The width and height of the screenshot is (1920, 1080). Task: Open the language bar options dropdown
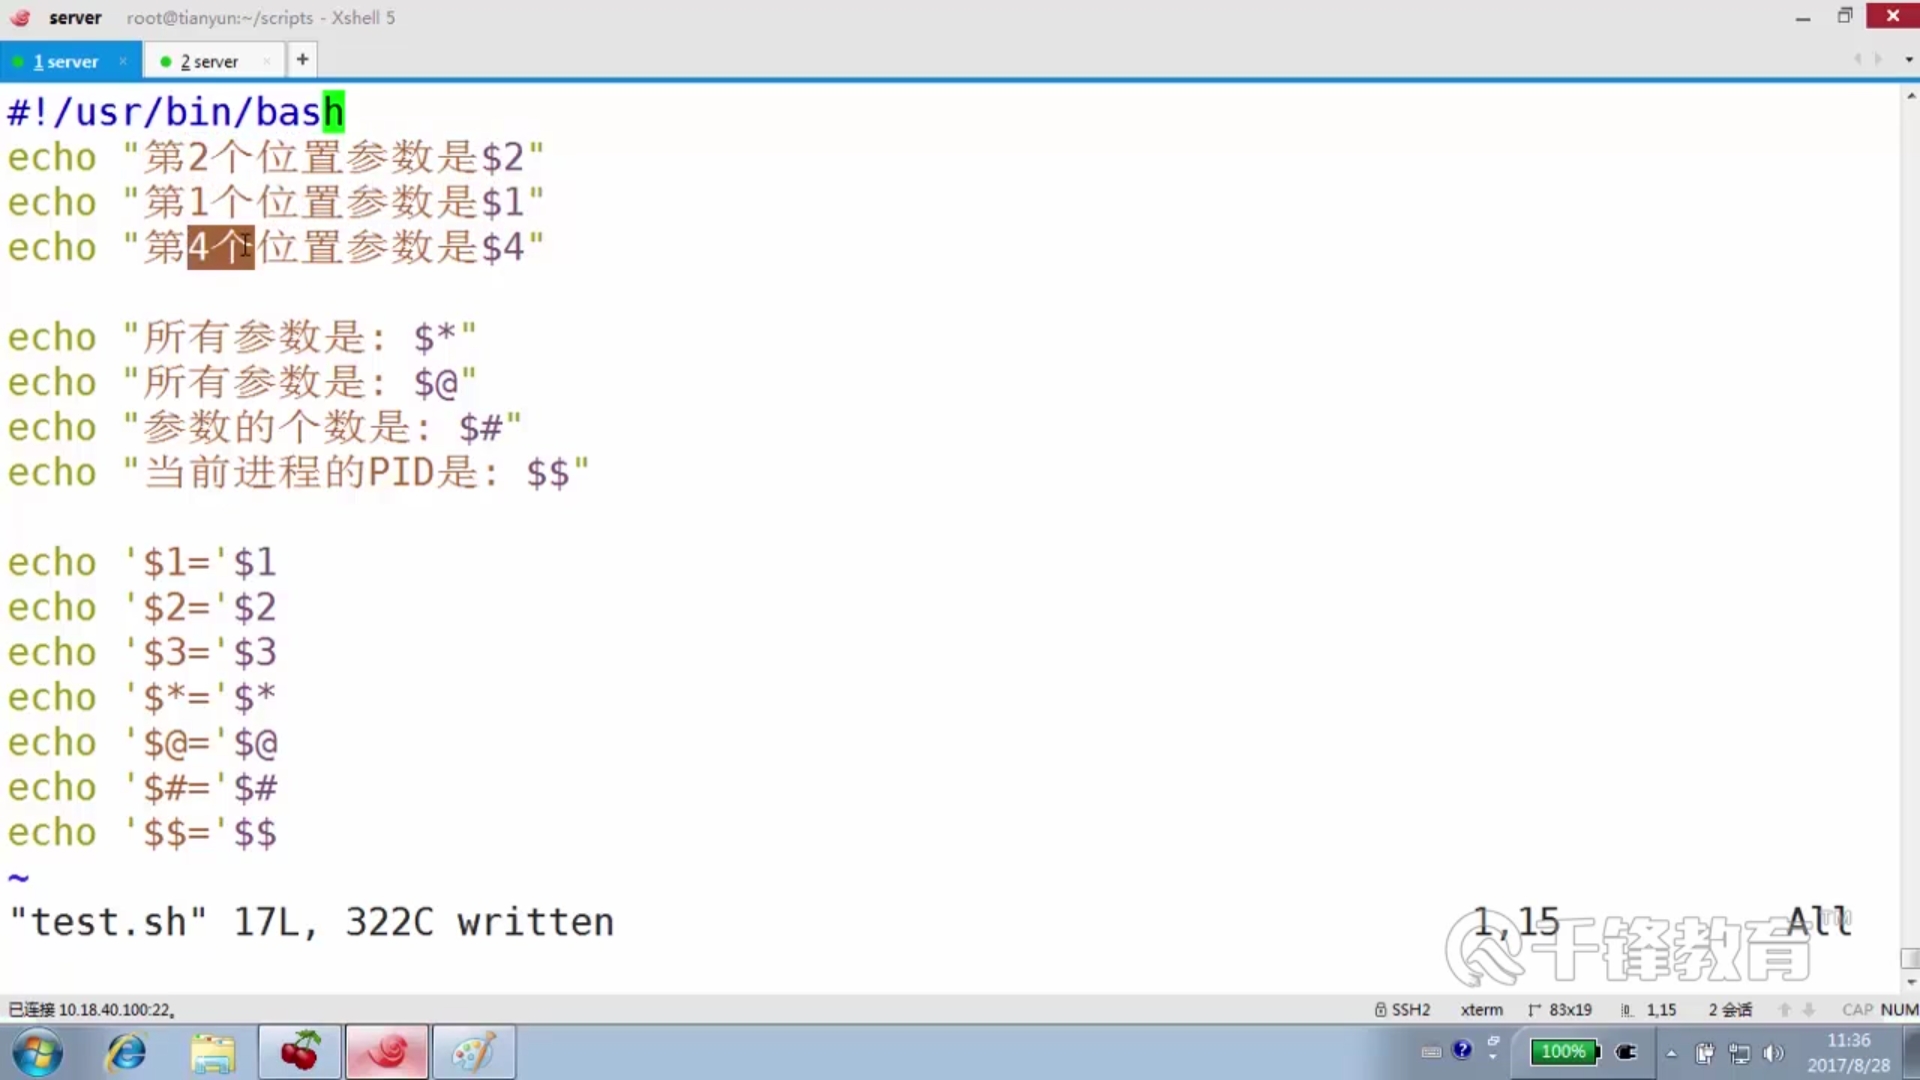1493,1057
